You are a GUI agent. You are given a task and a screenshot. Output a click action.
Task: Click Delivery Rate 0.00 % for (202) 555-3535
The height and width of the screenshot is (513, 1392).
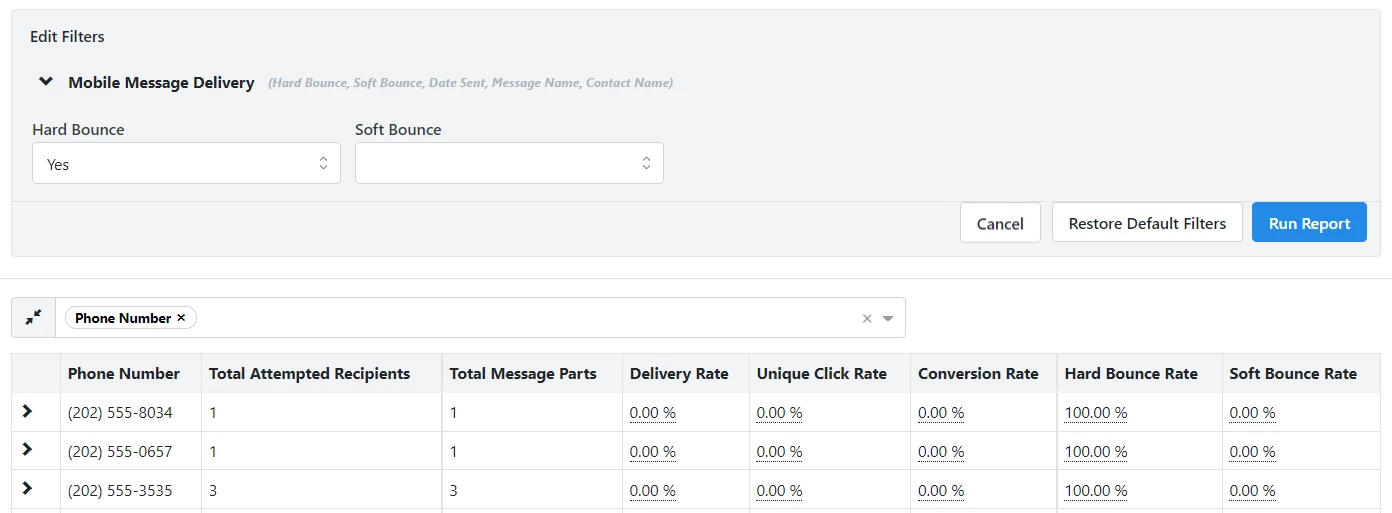coord(653,490)
